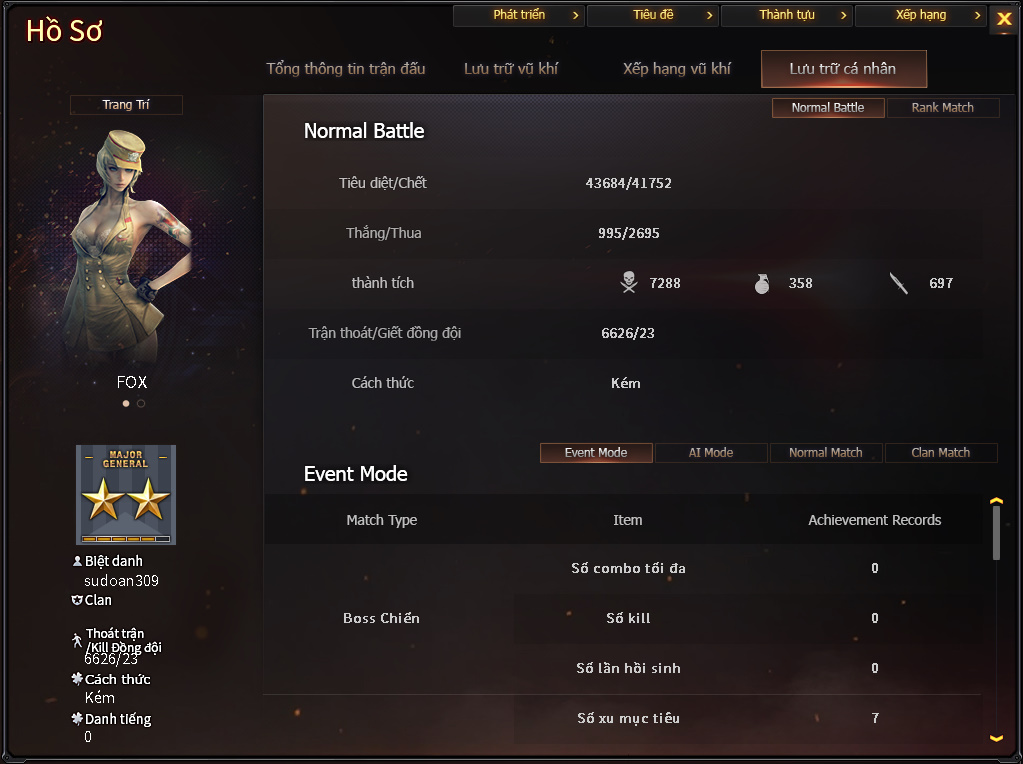Click the Major General rank badge
This screenshot has height=764, width=1023.
126,495
